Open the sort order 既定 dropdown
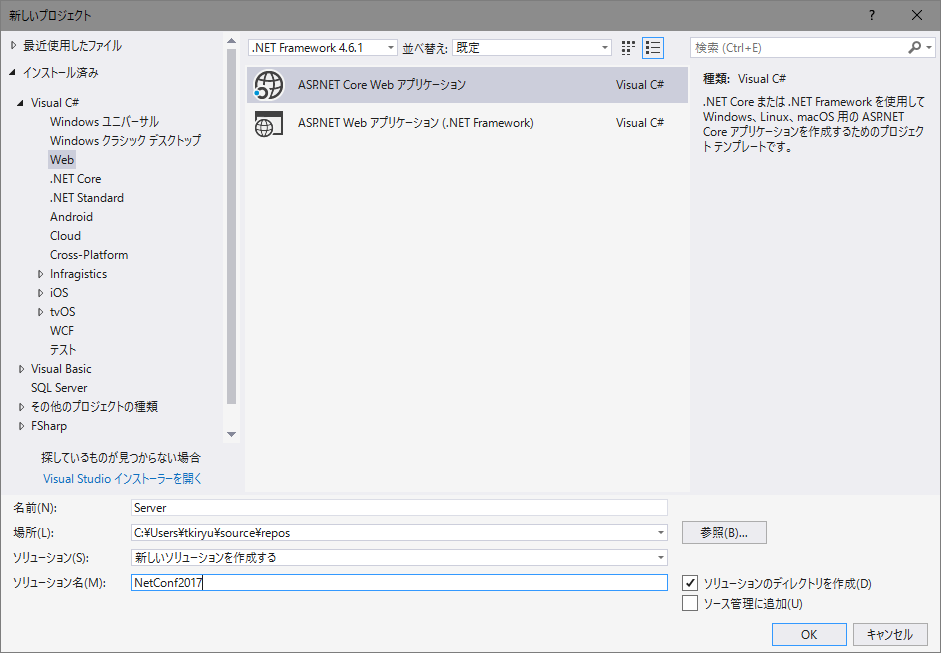The width and height of the screenshot is (941, 653). pos(532,48)
